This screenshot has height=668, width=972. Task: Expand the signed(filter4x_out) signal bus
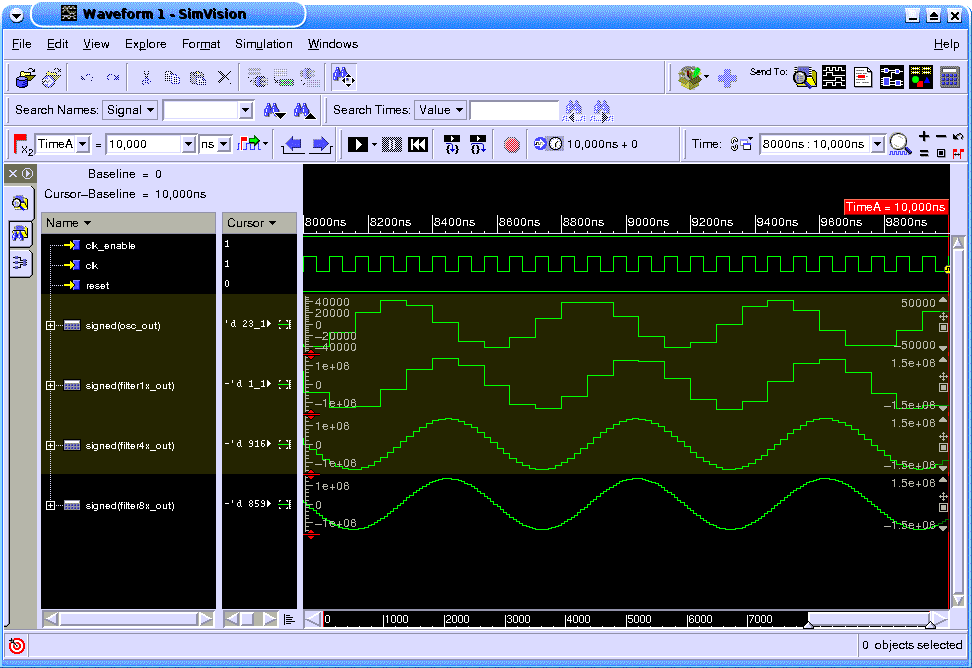coord(51,446)
